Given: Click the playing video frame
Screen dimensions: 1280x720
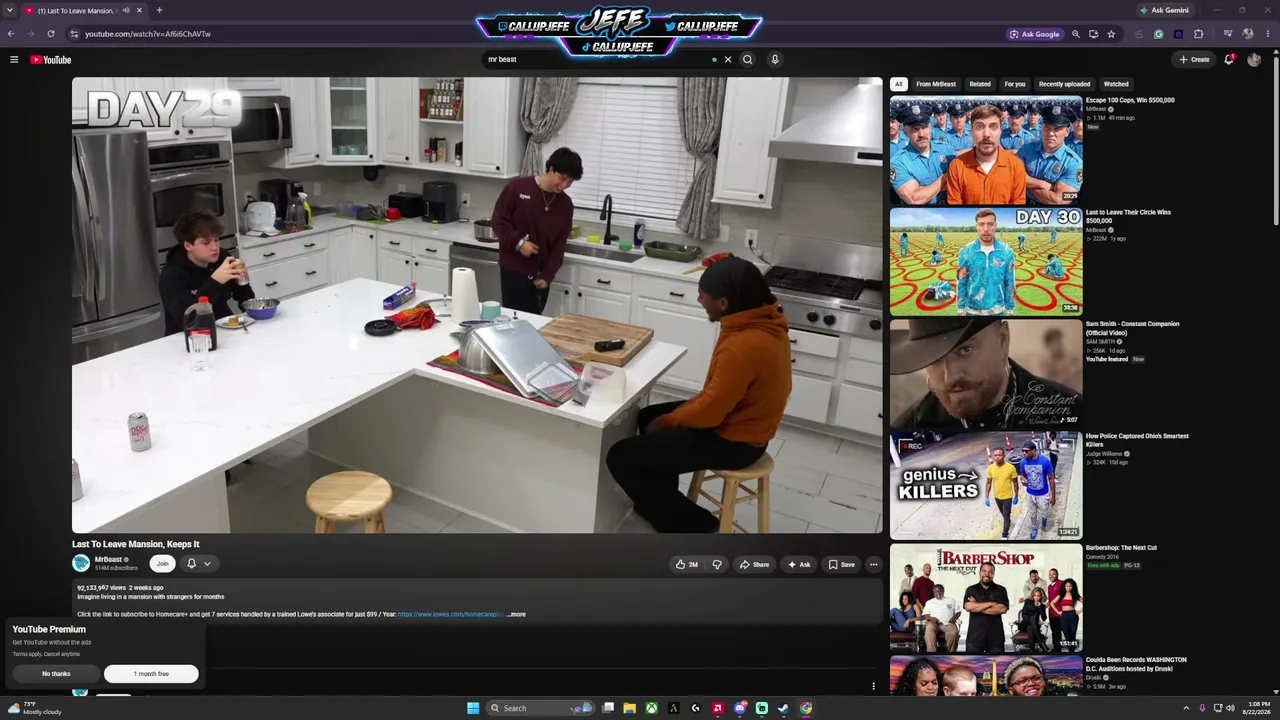Looking at the screenshot, I should (477, 306).
